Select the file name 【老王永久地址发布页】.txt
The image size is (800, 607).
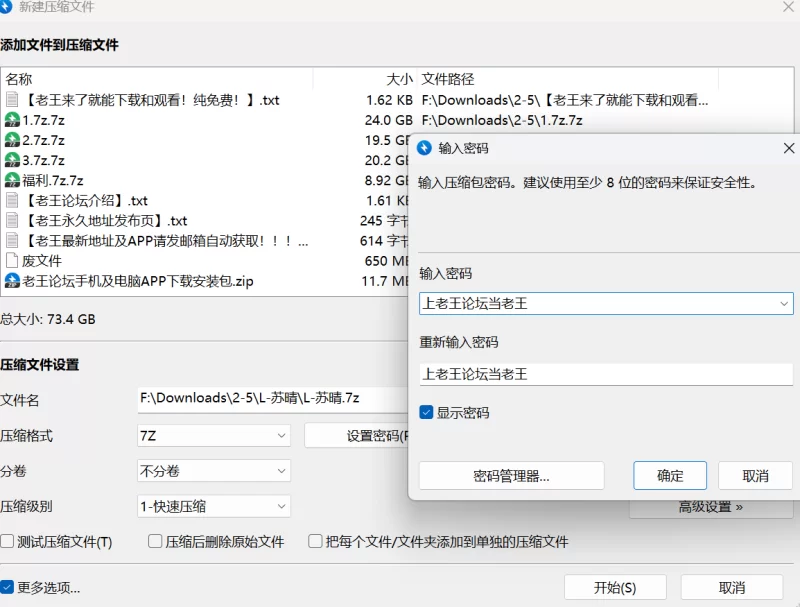click(x=105, y=220)
